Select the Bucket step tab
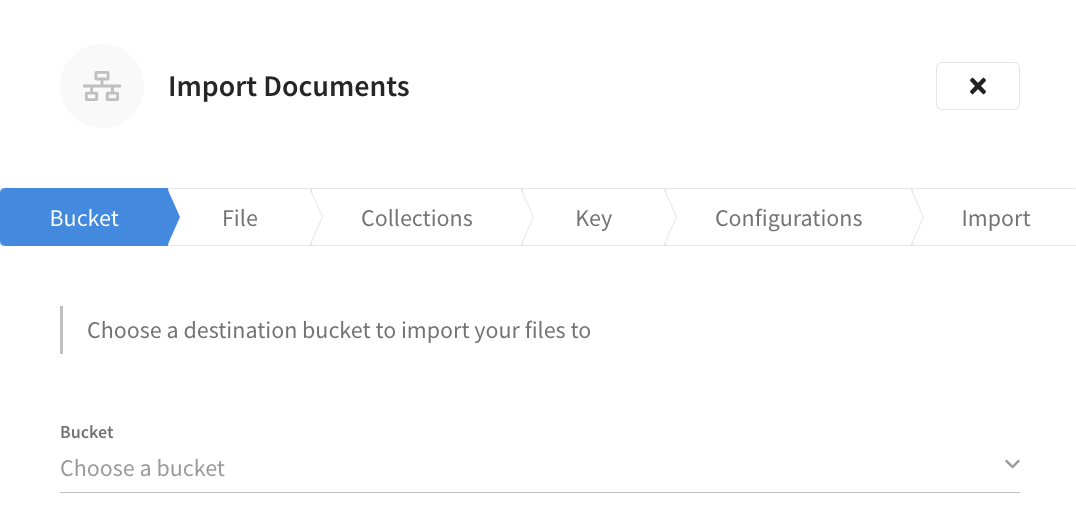 click(84, 218)
